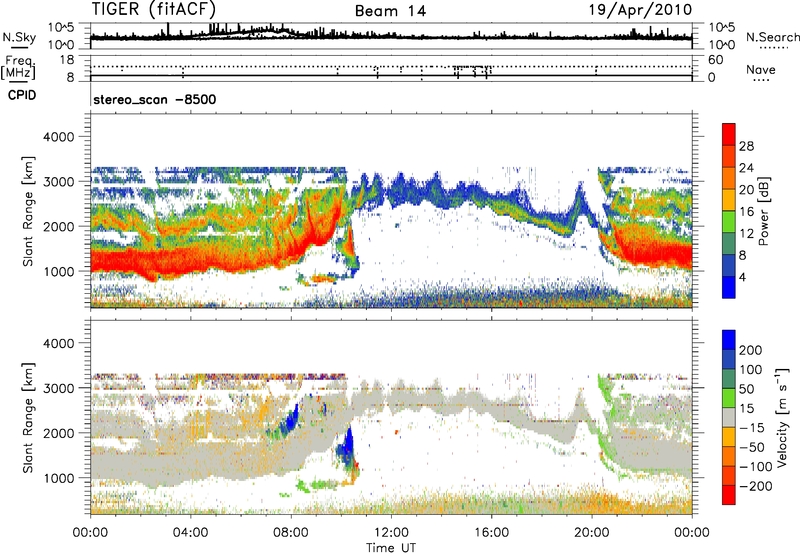Click the '28' power colorbar value

pyautogui.click(x=746, y=146)
